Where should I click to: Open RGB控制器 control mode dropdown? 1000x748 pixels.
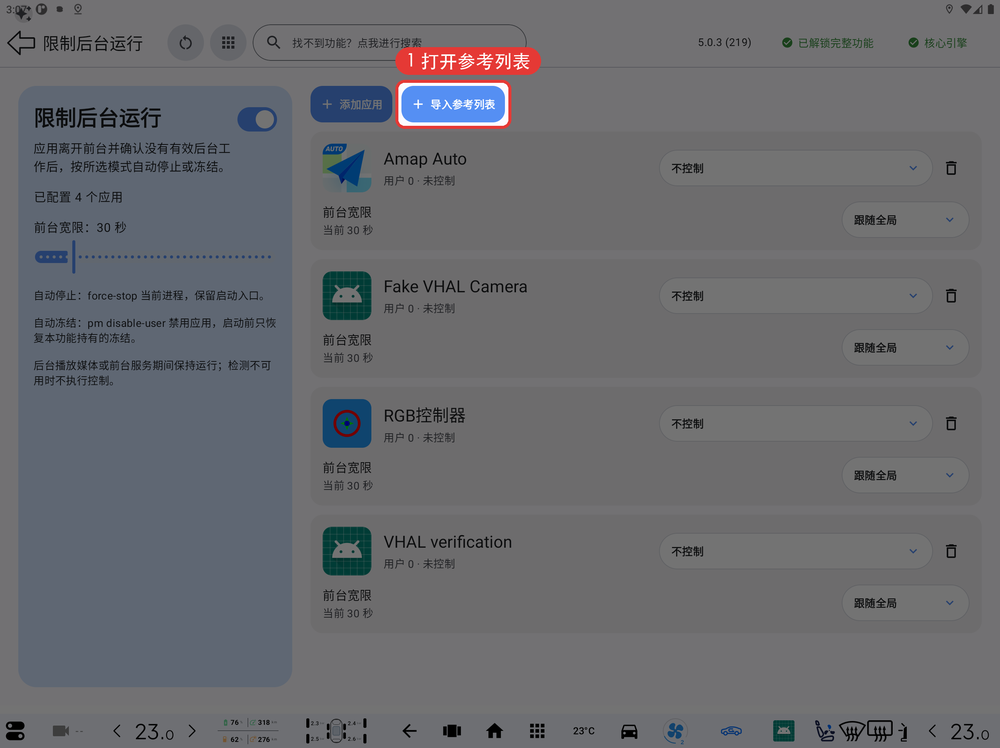point(795,423)
